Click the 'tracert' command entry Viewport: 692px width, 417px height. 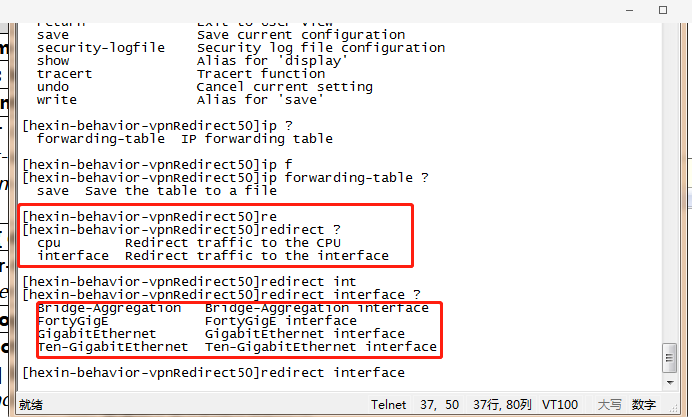64,73
